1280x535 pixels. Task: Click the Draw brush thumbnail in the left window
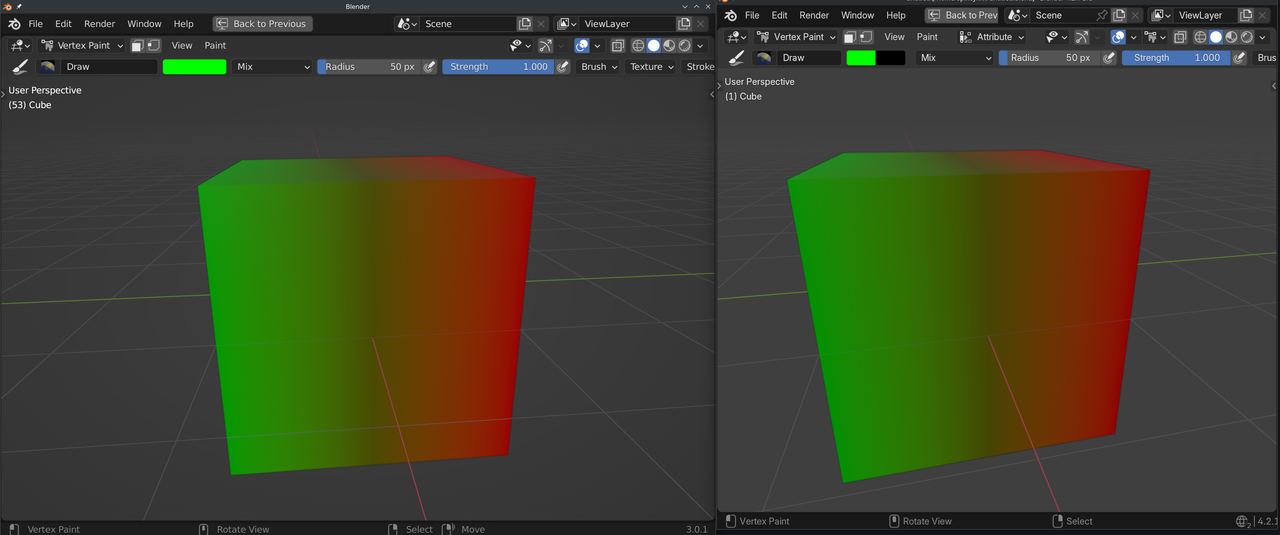(47, 67)
